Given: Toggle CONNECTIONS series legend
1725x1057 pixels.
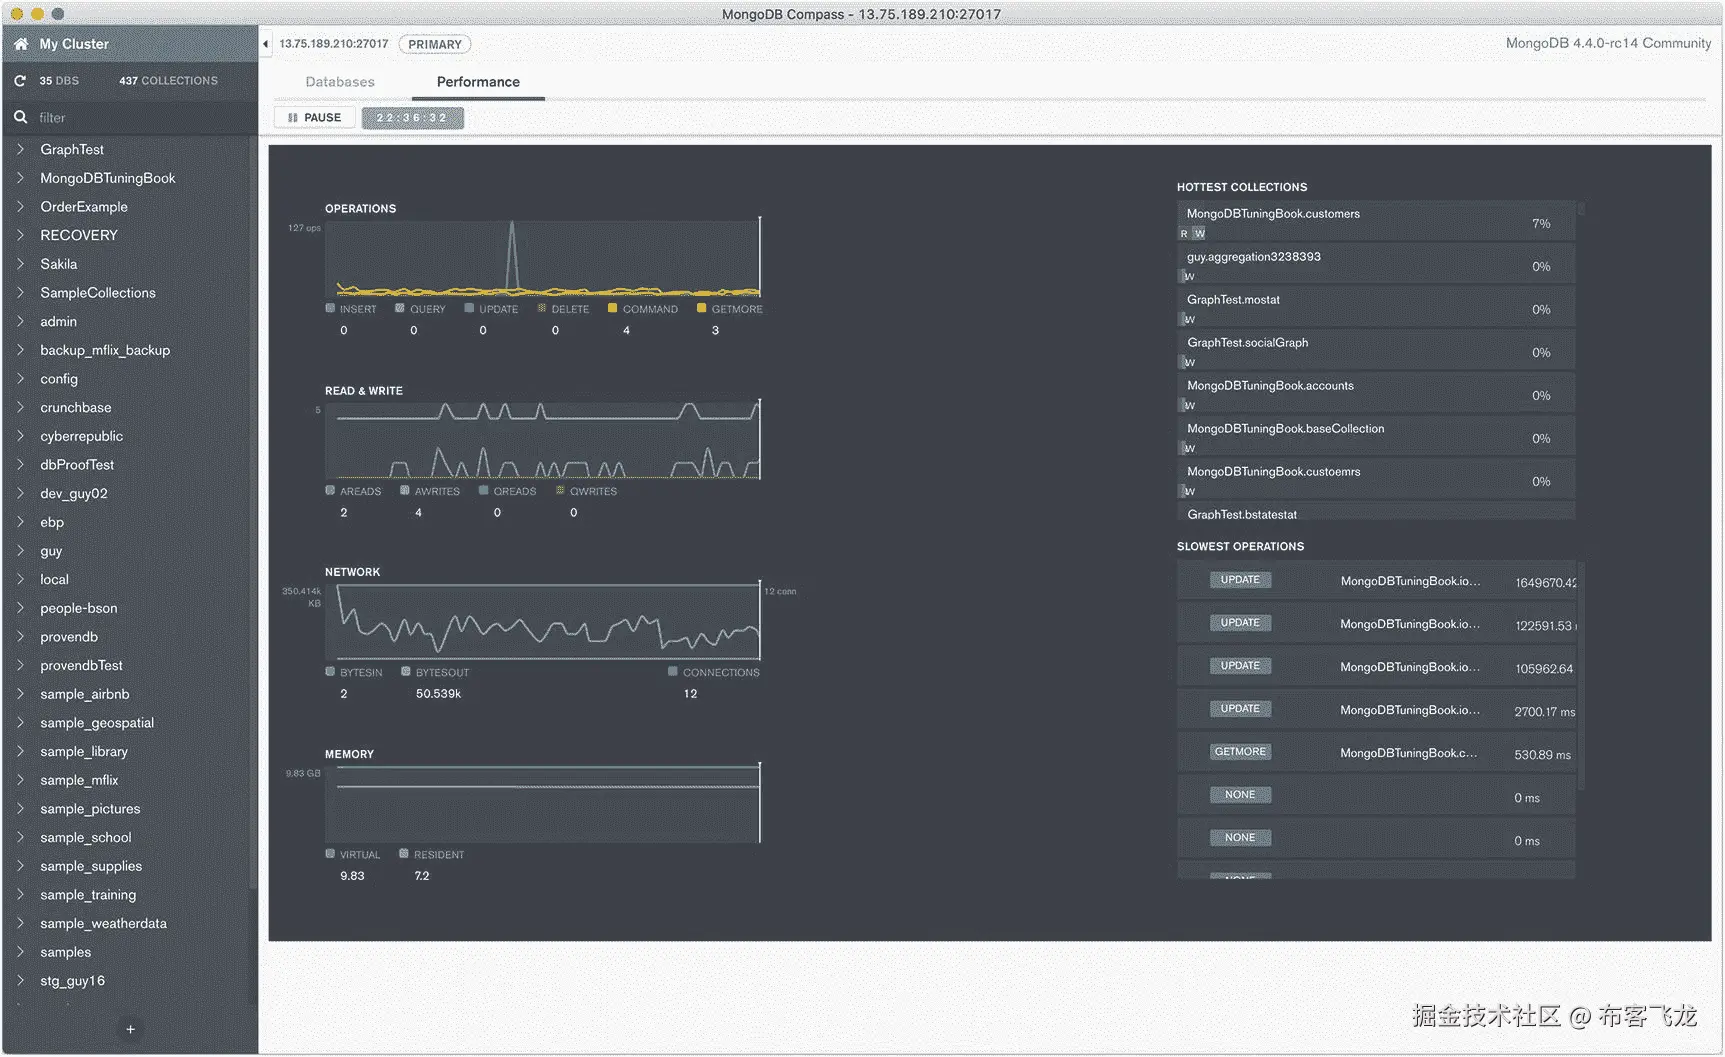Looking at the screenshot, I should tap(714, 672).
